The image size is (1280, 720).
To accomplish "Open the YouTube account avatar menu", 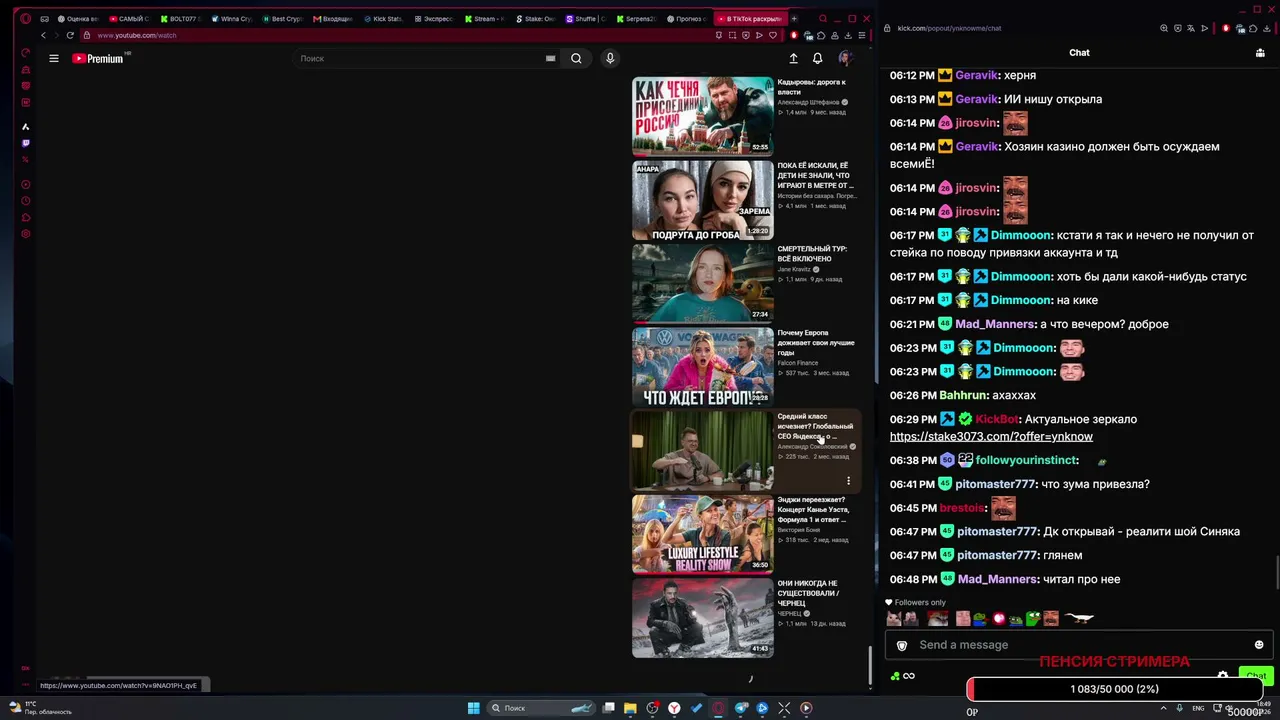I will [845, 59].
